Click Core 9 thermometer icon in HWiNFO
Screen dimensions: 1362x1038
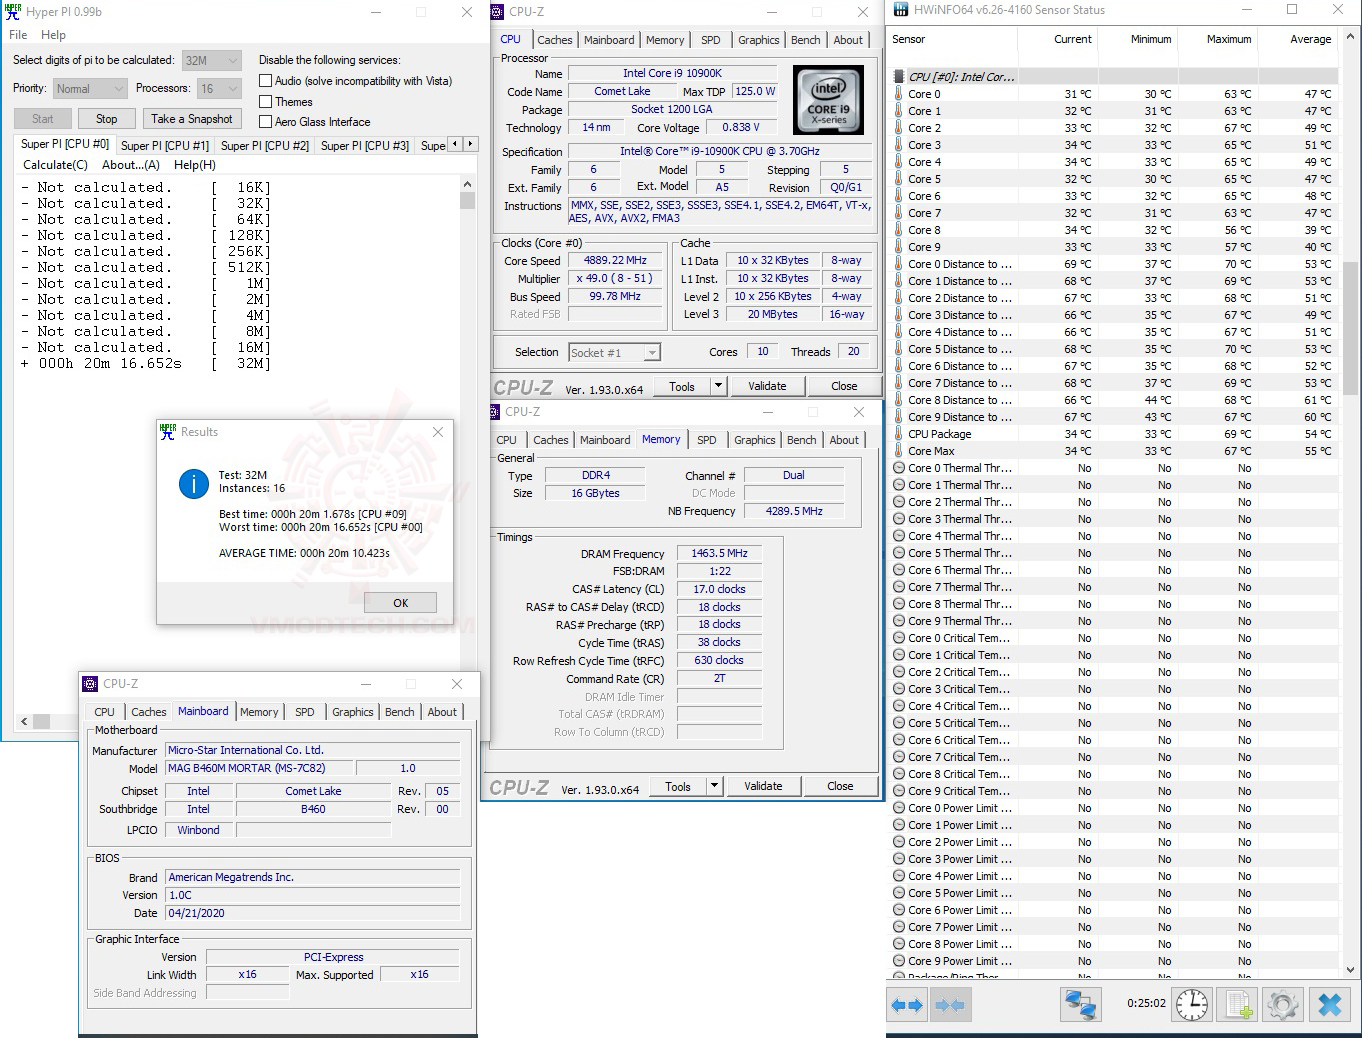tap(899, 247)
